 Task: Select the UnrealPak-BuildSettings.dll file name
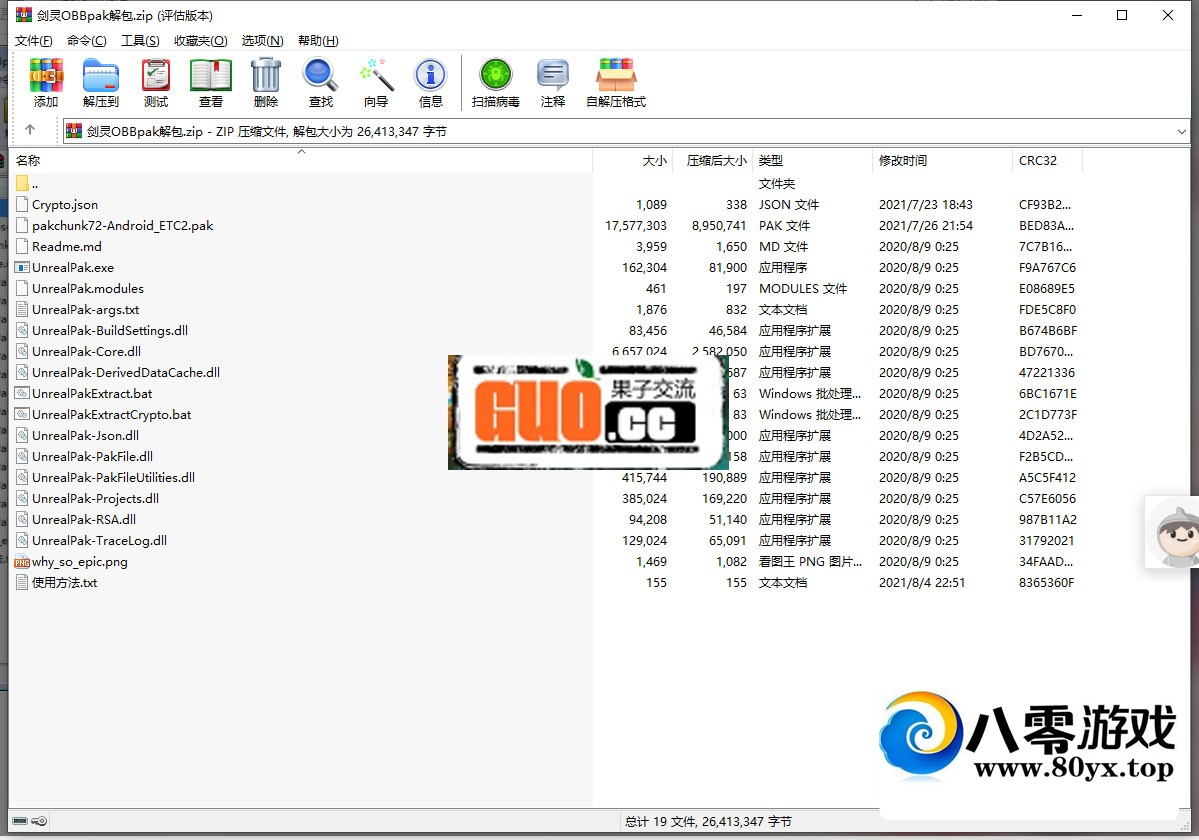point(110,331)
